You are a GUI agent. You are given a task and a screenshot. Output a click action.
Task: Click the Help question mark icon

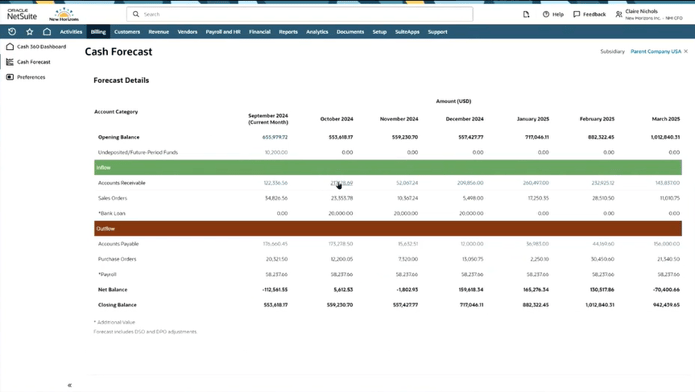point(546,14)
